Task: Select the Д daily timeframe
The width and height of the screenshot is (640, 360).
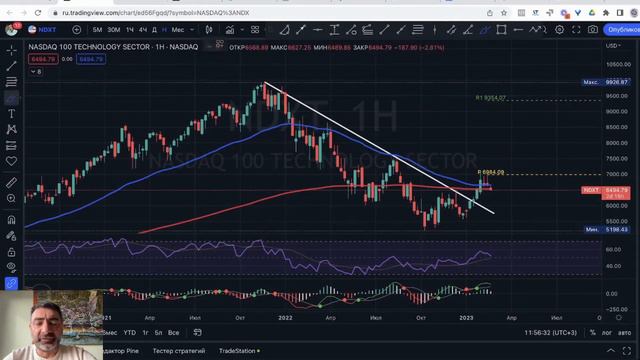Action: 154,30
